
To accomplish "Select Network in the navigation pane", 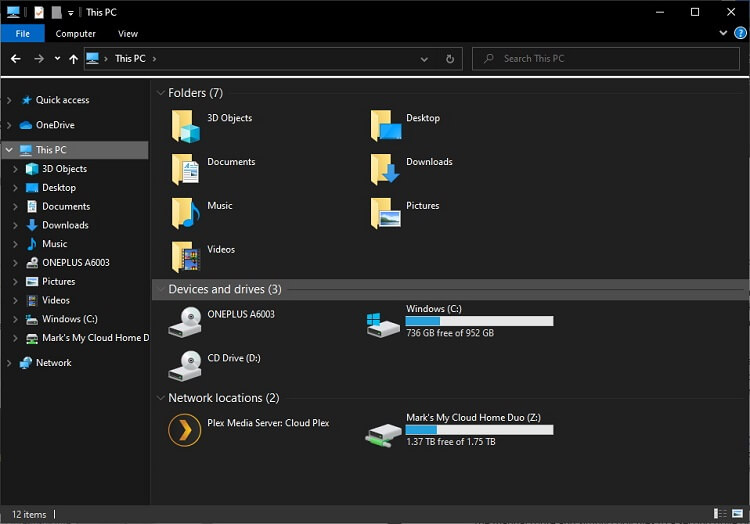I will coord(53,363).
